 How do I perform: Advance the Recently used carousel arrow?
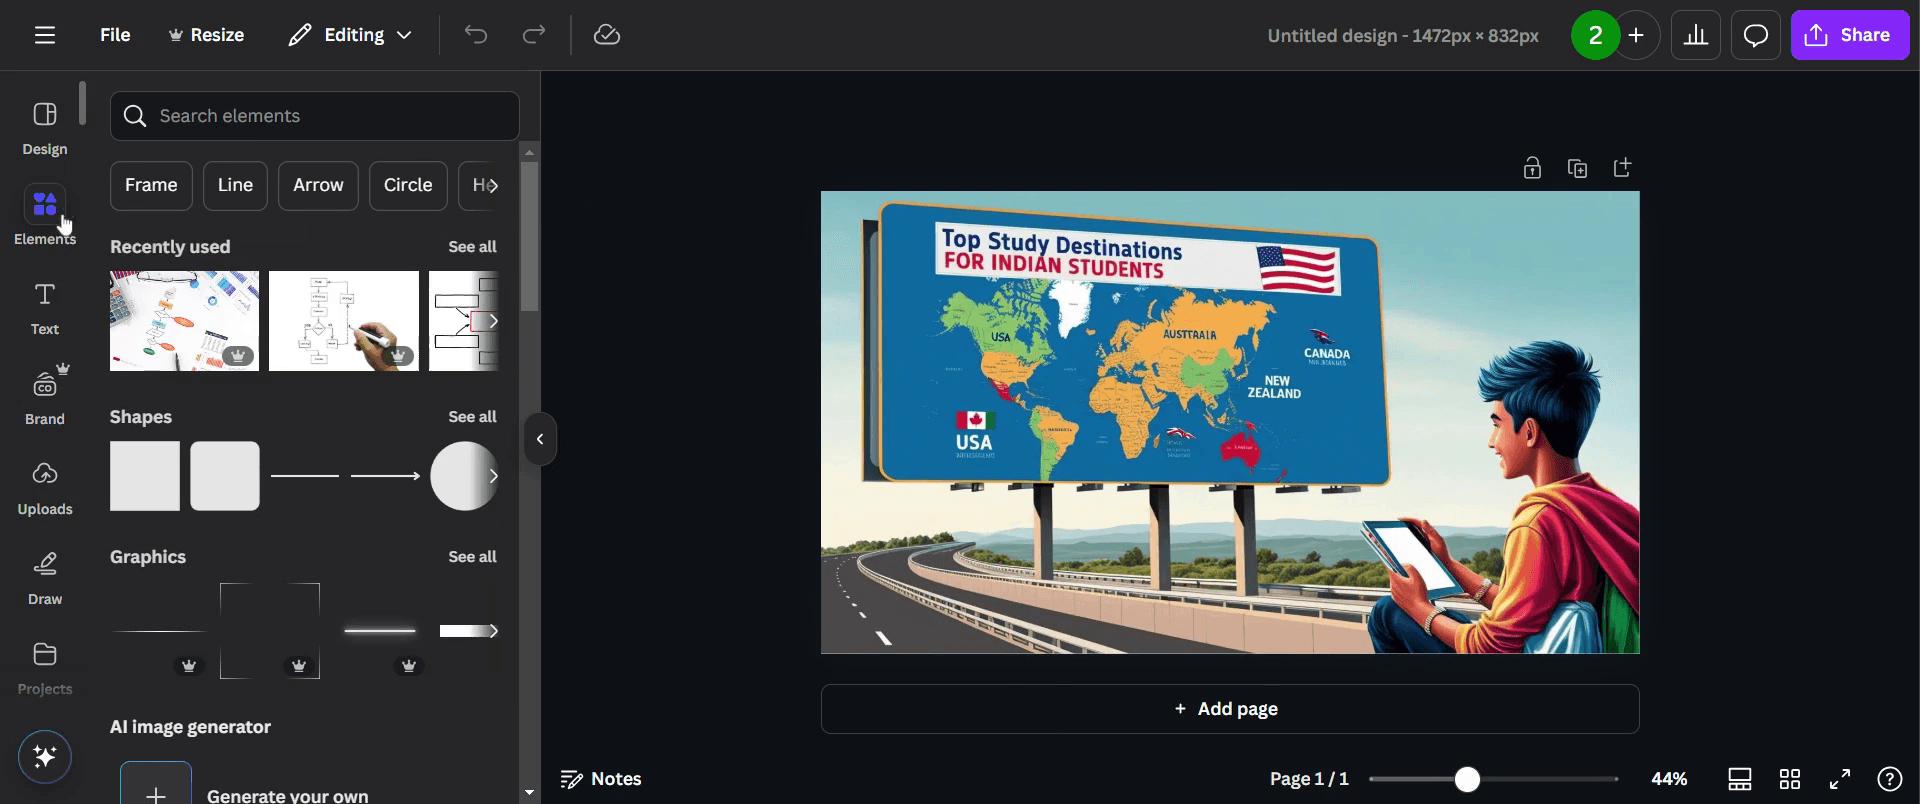click(492, 321)
